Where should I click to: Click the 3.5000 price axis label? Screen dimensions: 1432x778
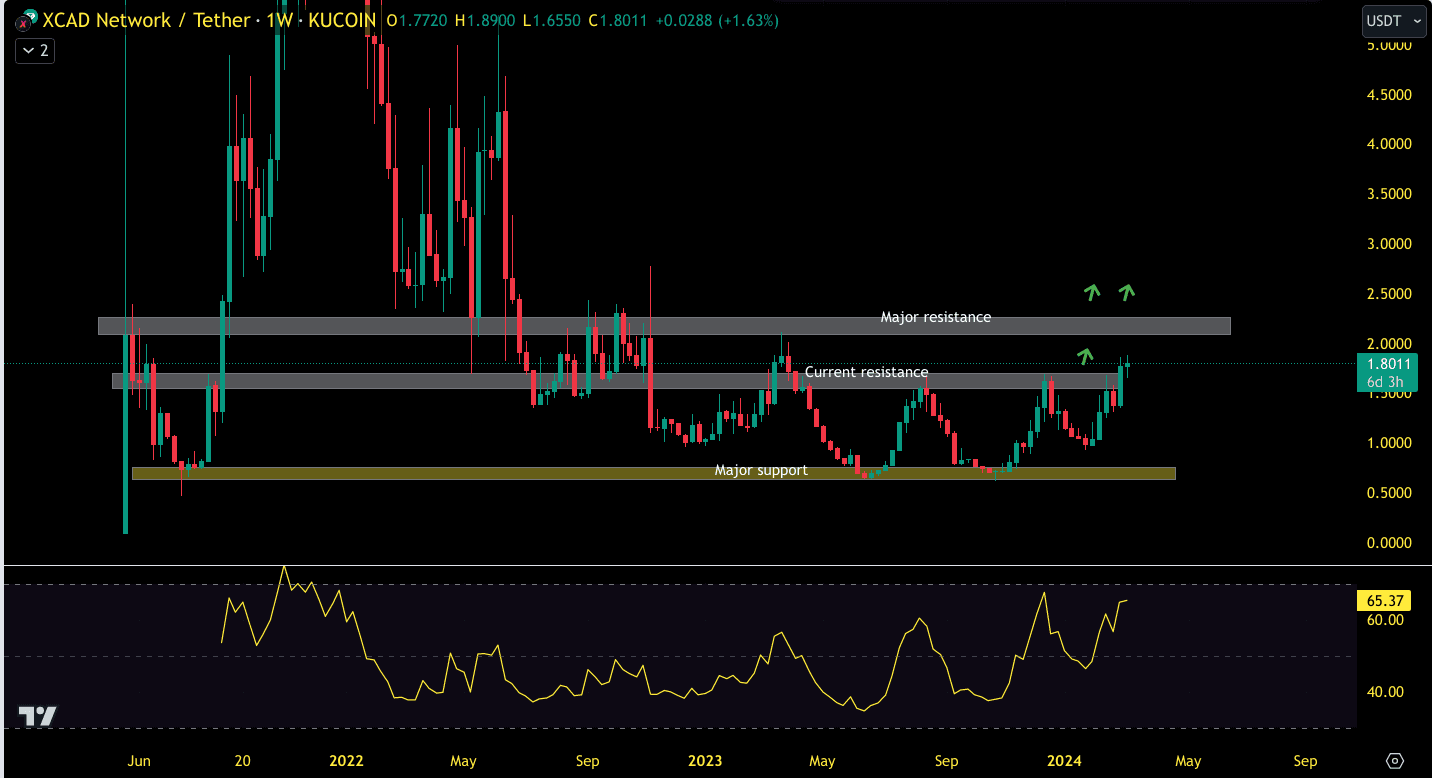(1391, 194)
